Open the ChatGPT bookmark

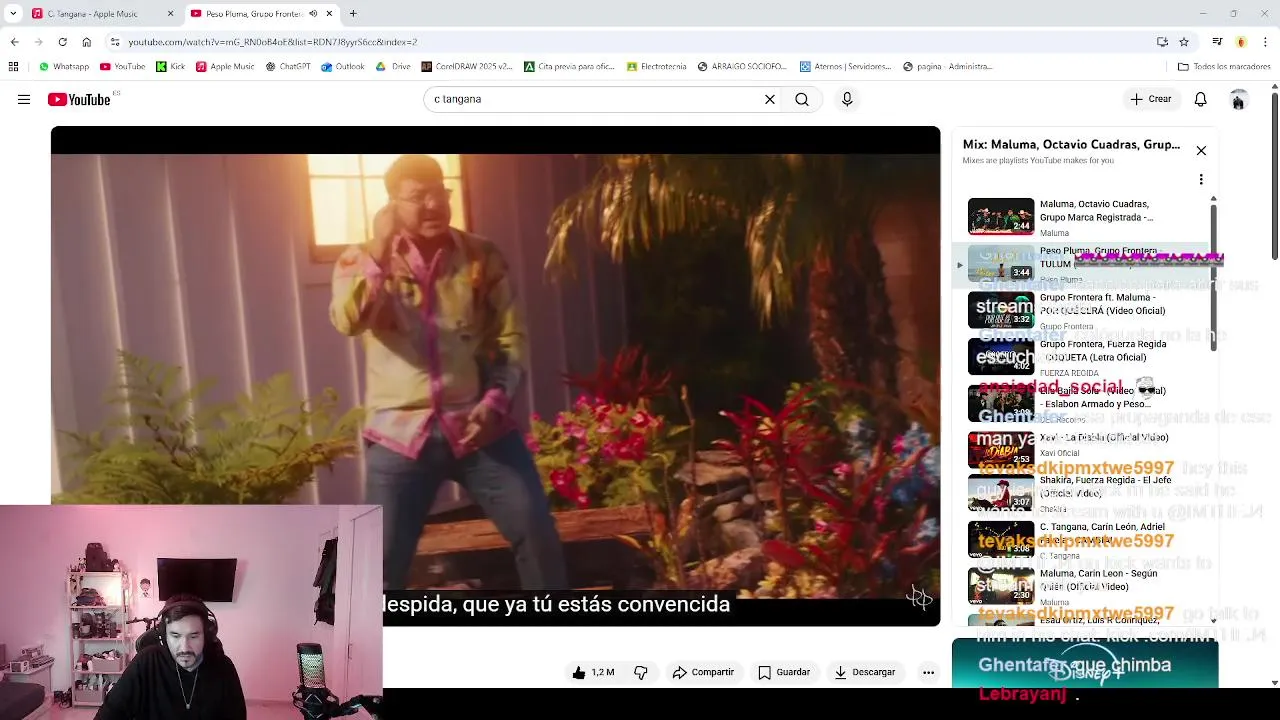(288, 67)
